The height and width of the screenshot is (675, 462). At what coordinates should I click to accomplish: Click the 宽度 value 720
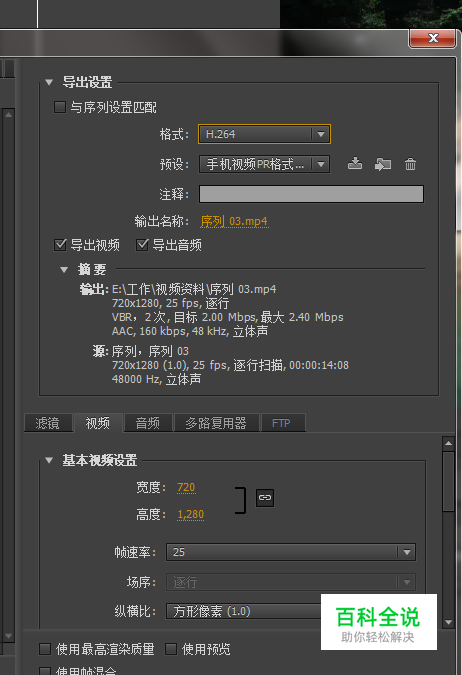pos(186,487)
